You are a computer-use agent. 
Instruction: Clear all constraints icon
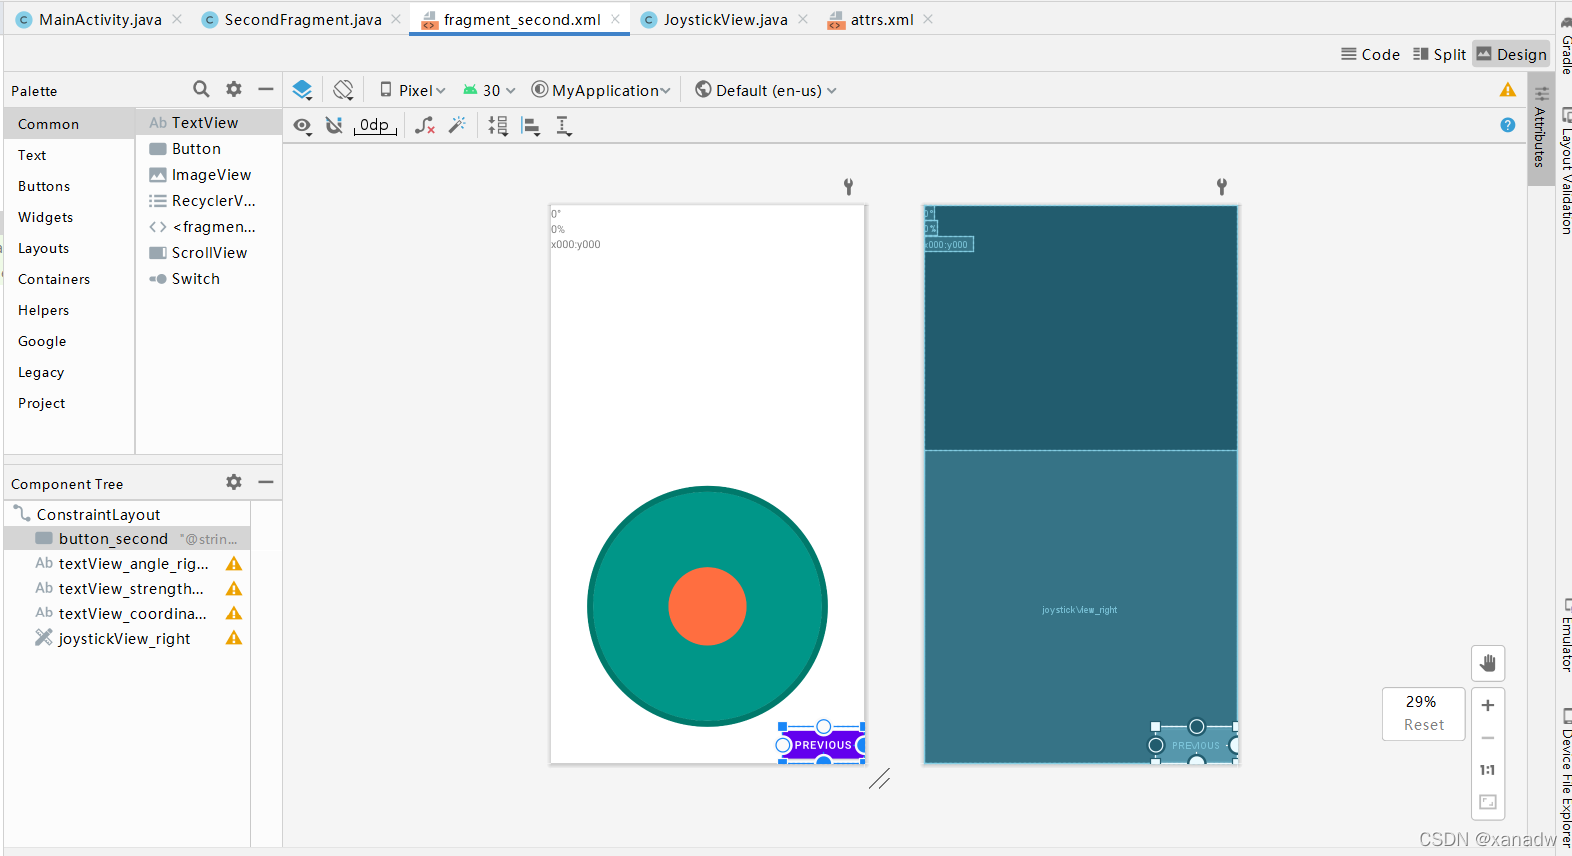425,125
